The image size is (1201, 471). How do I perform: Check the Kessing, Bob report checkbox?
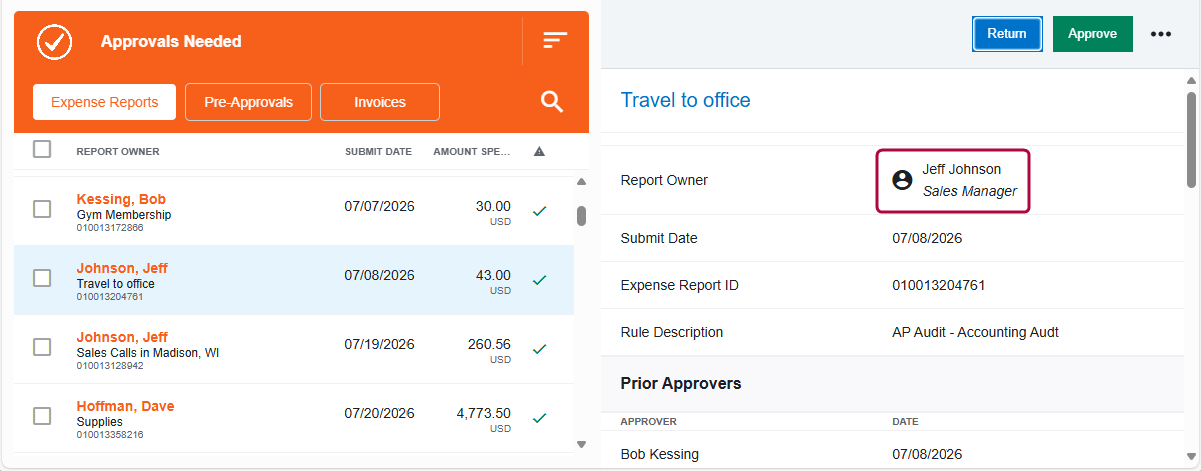coord(42,209)
